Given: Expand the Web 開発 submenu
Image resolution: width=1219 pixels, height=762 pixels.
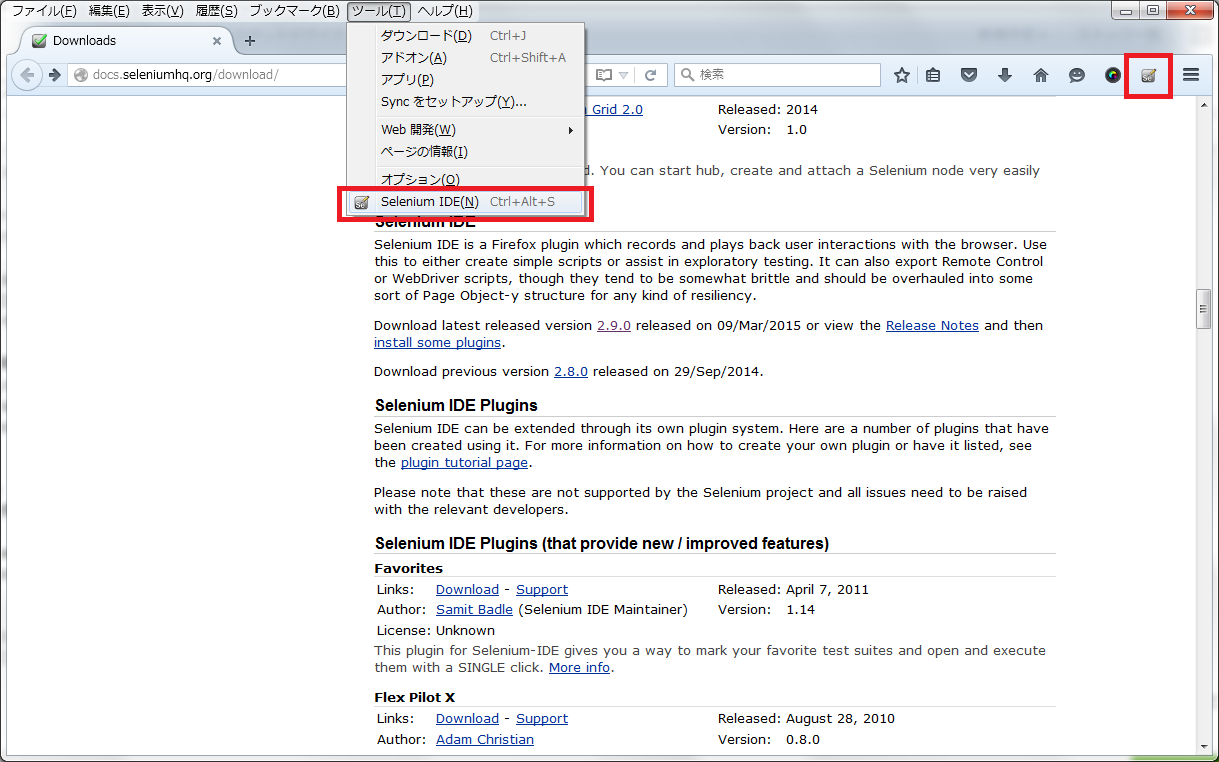Looking at the screenshot, I should coord(465,129).
